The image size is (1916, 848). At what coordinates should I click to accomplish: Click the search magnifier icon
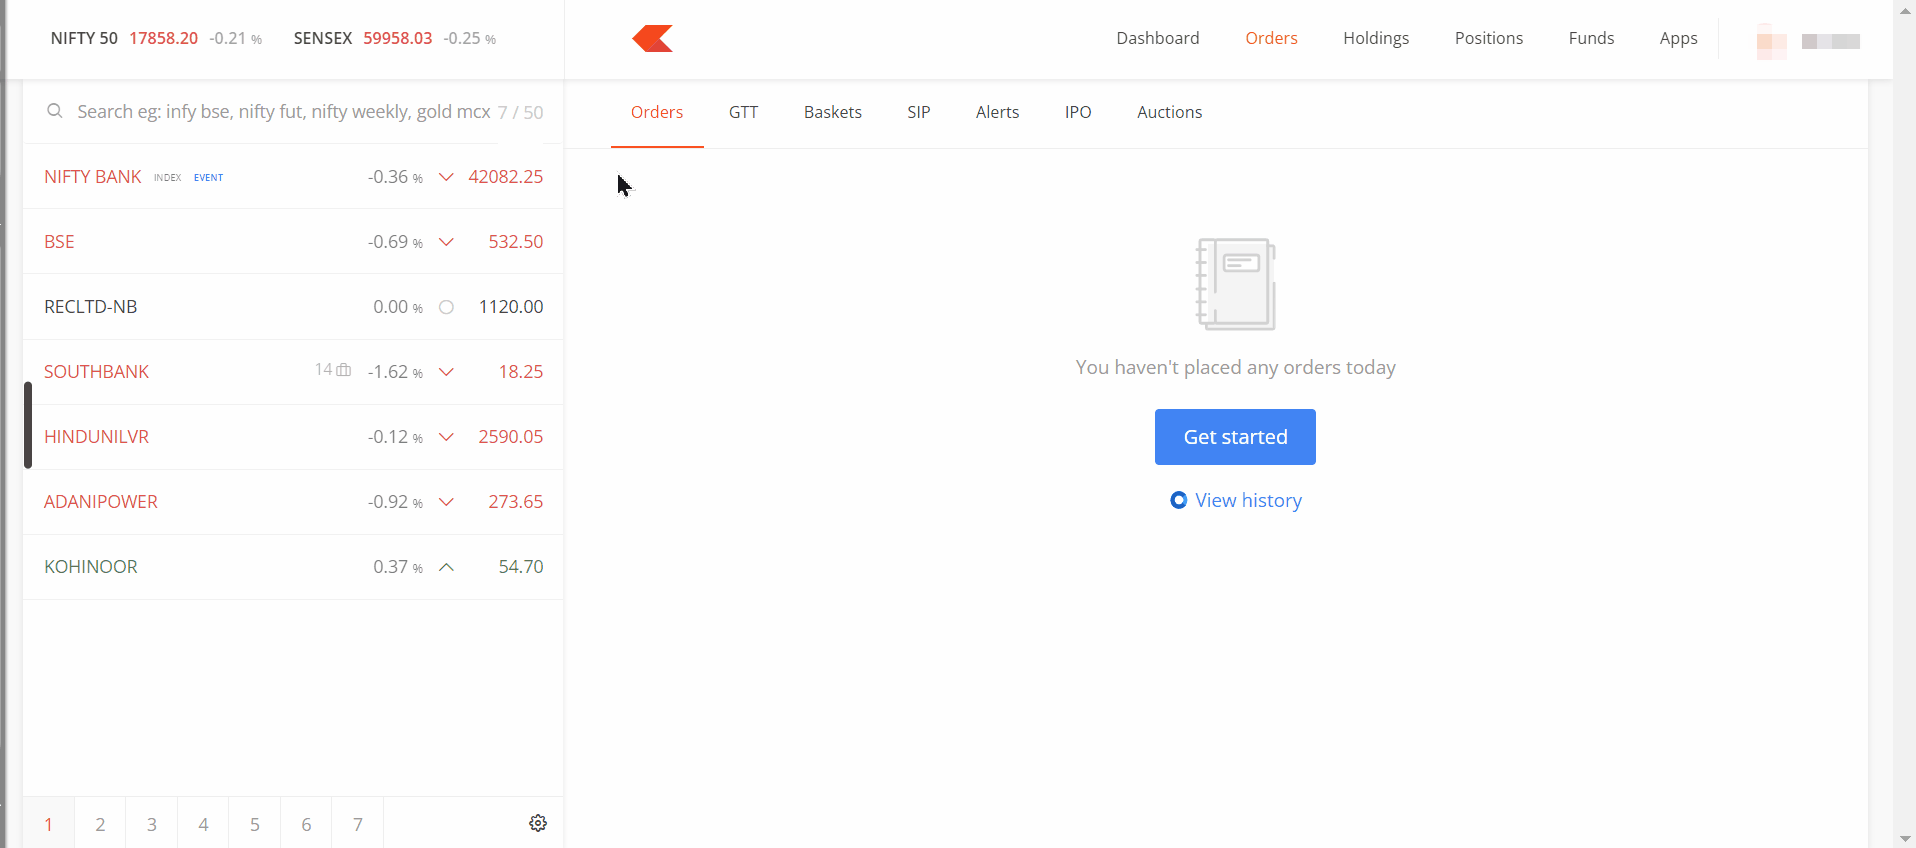(x=55, y=111)
